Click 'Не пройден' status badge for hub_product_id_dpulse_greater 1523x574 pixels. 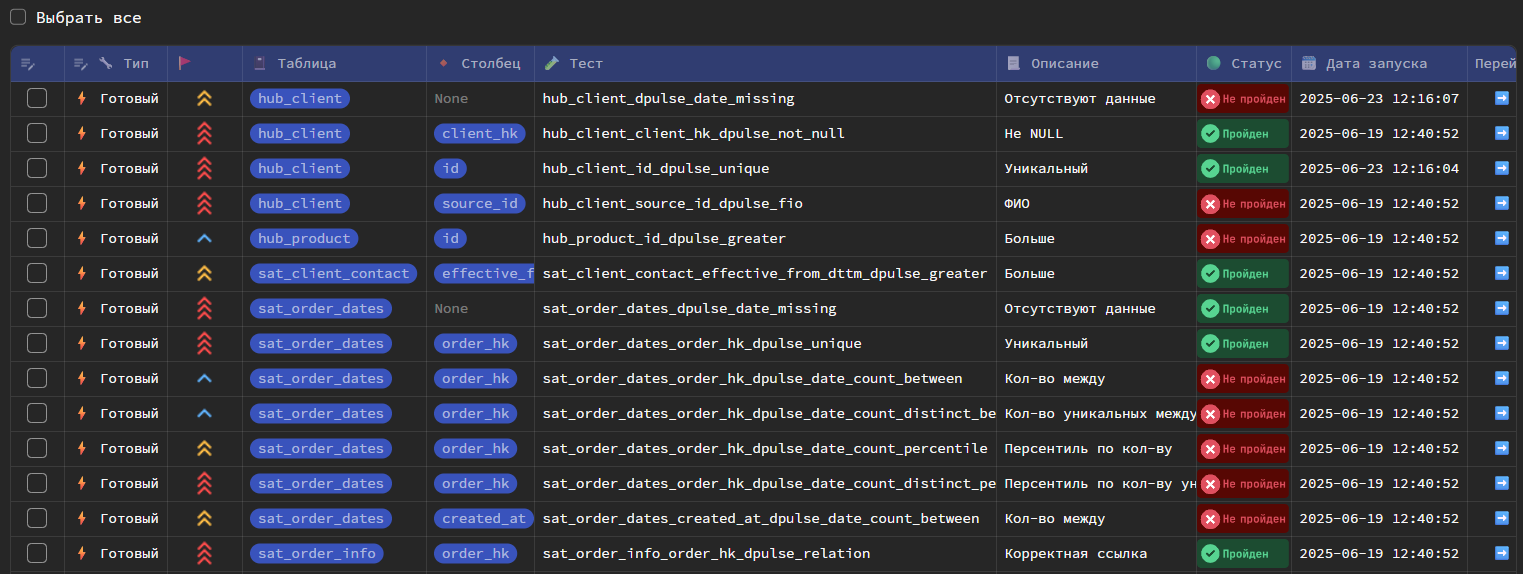(1243, 238)
